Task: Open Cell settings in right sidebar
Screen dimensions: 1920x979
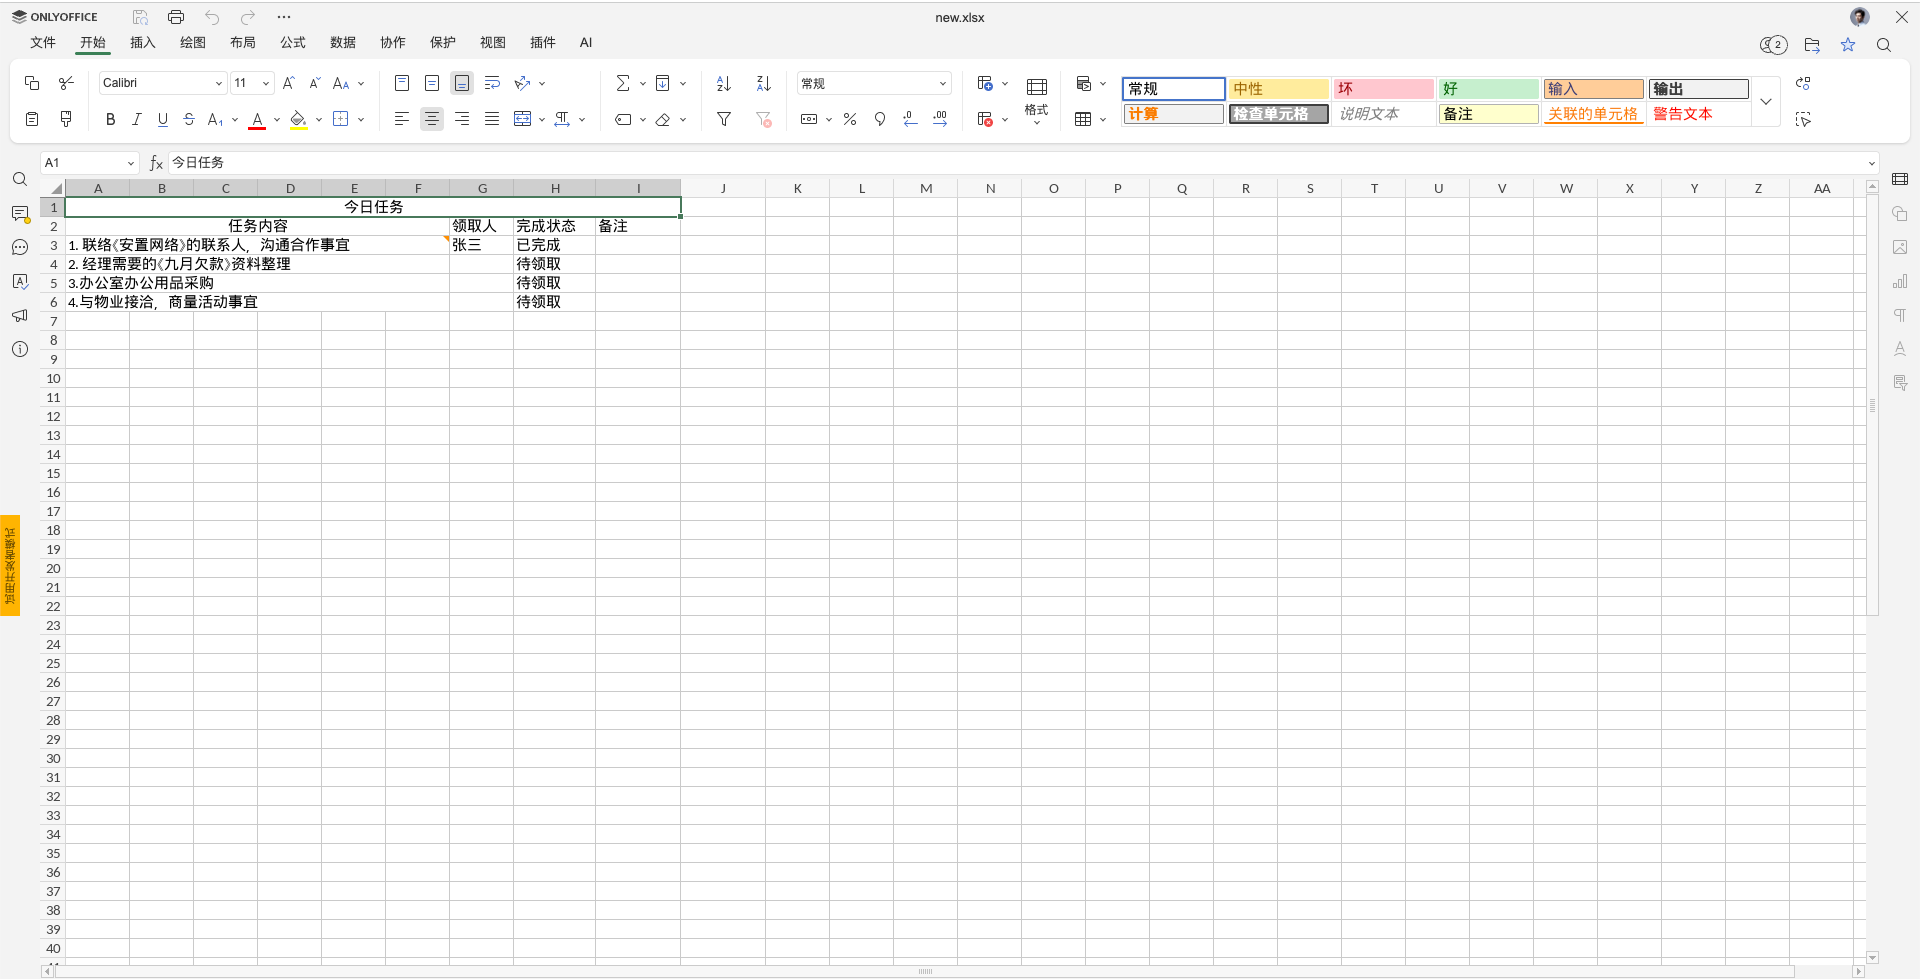Action: point(1900,180)
